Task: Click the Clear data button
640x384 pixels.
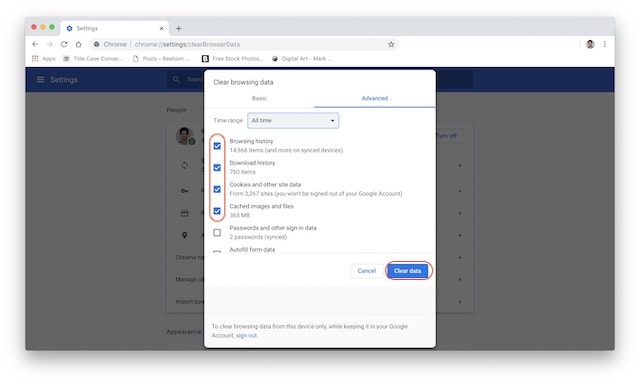Action: [x=407, y=271]
